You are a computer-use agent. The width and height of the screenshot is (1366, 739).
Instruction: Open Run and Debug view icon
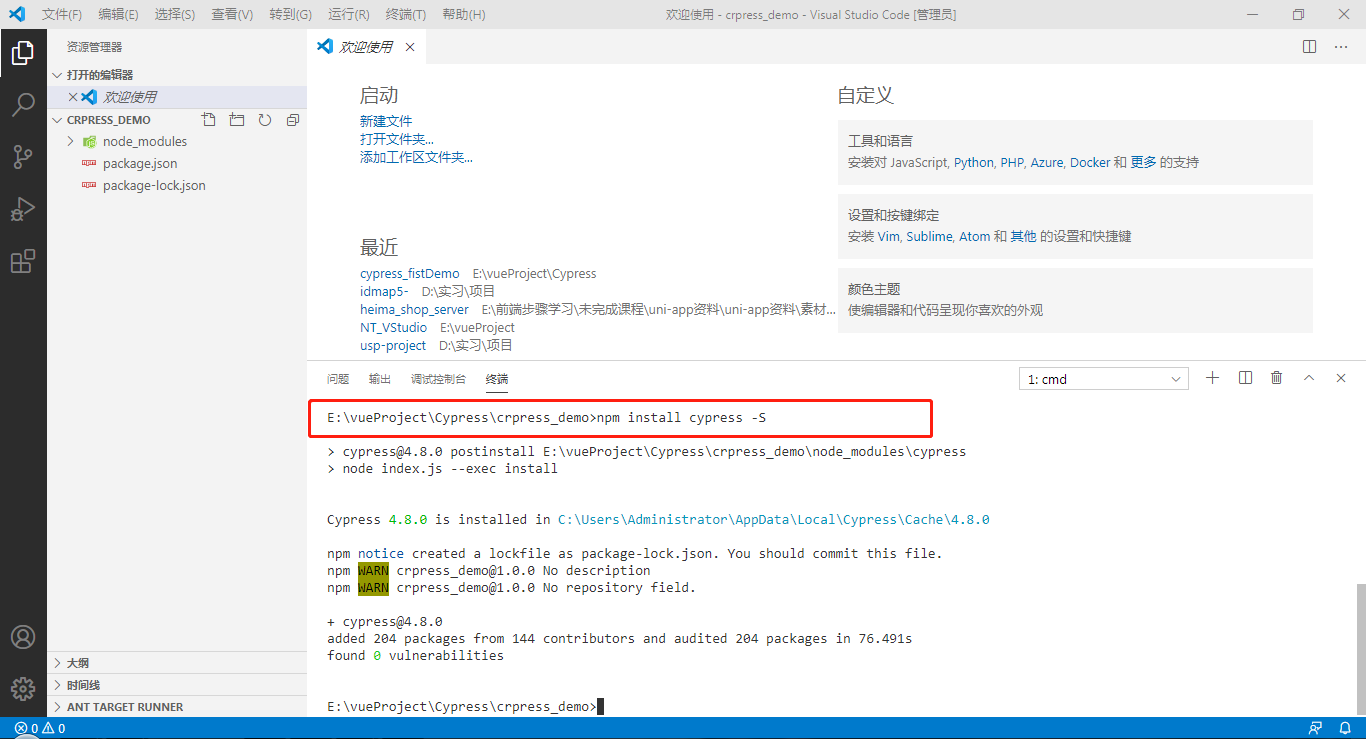(x=22, y=208)
